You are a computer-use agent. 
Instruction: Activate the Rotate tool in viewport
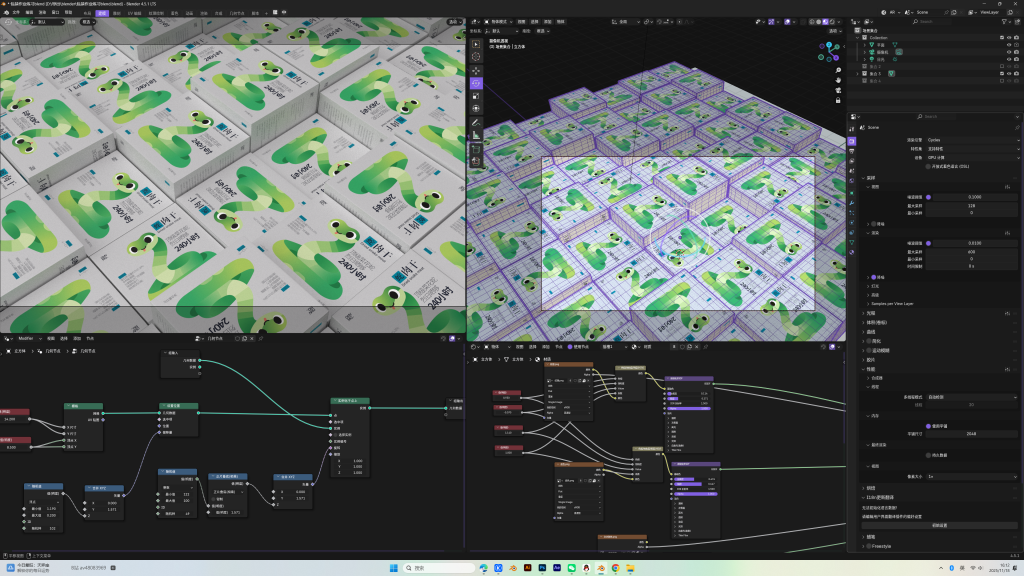coord(476,84)
